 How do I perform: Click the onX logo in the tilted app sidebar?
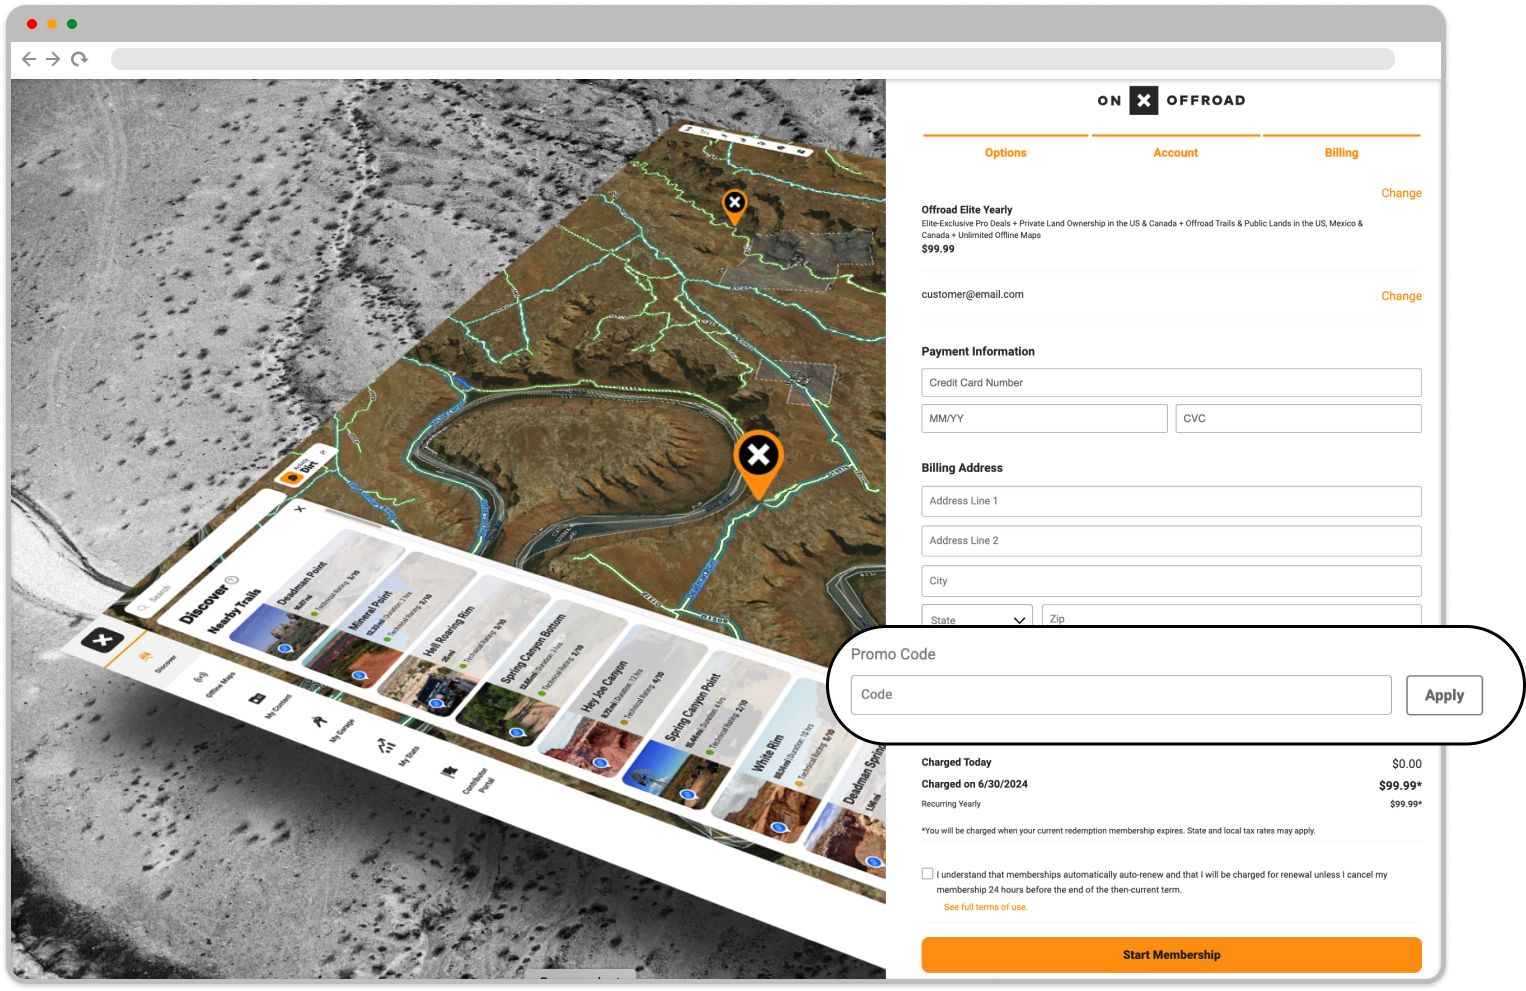coord(102,639)
